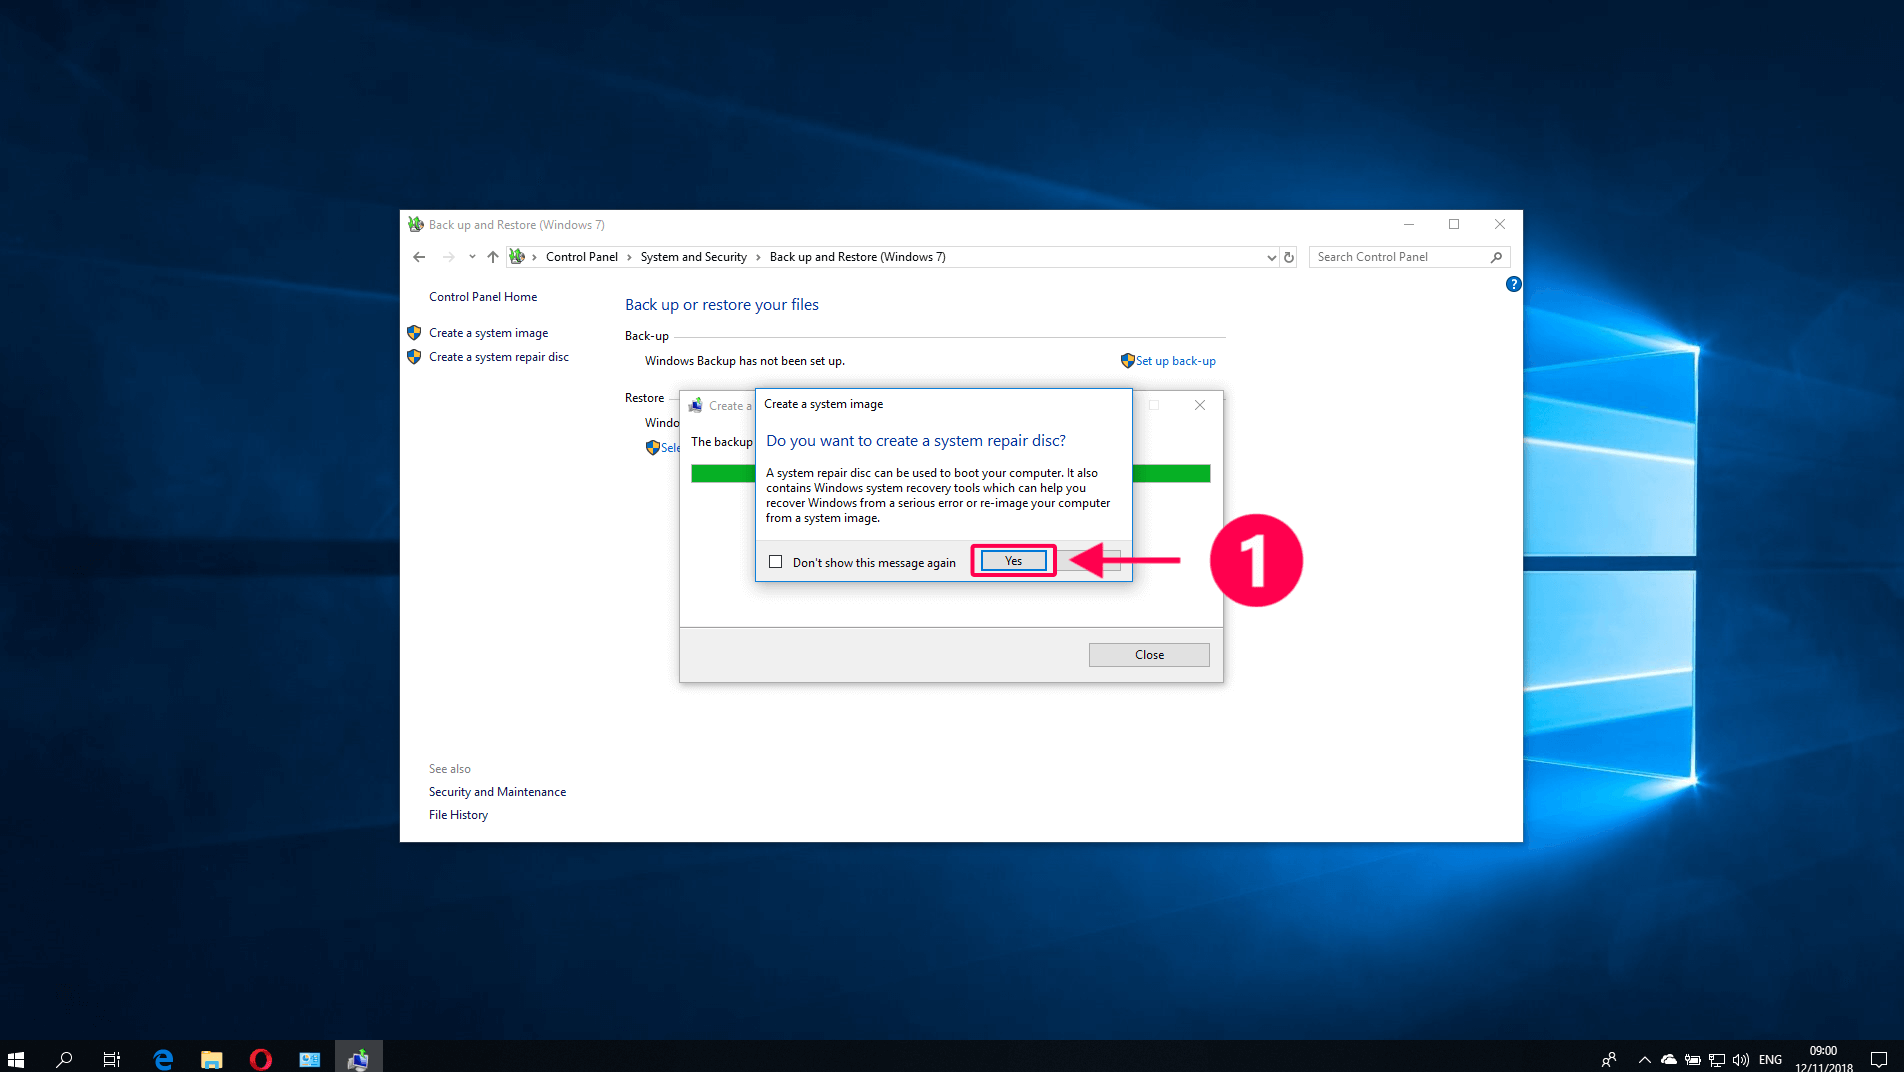This screenshot has height=1072, width=1904.
Task: Click Yes to create a repair disc
Action: coord(1013,561)
